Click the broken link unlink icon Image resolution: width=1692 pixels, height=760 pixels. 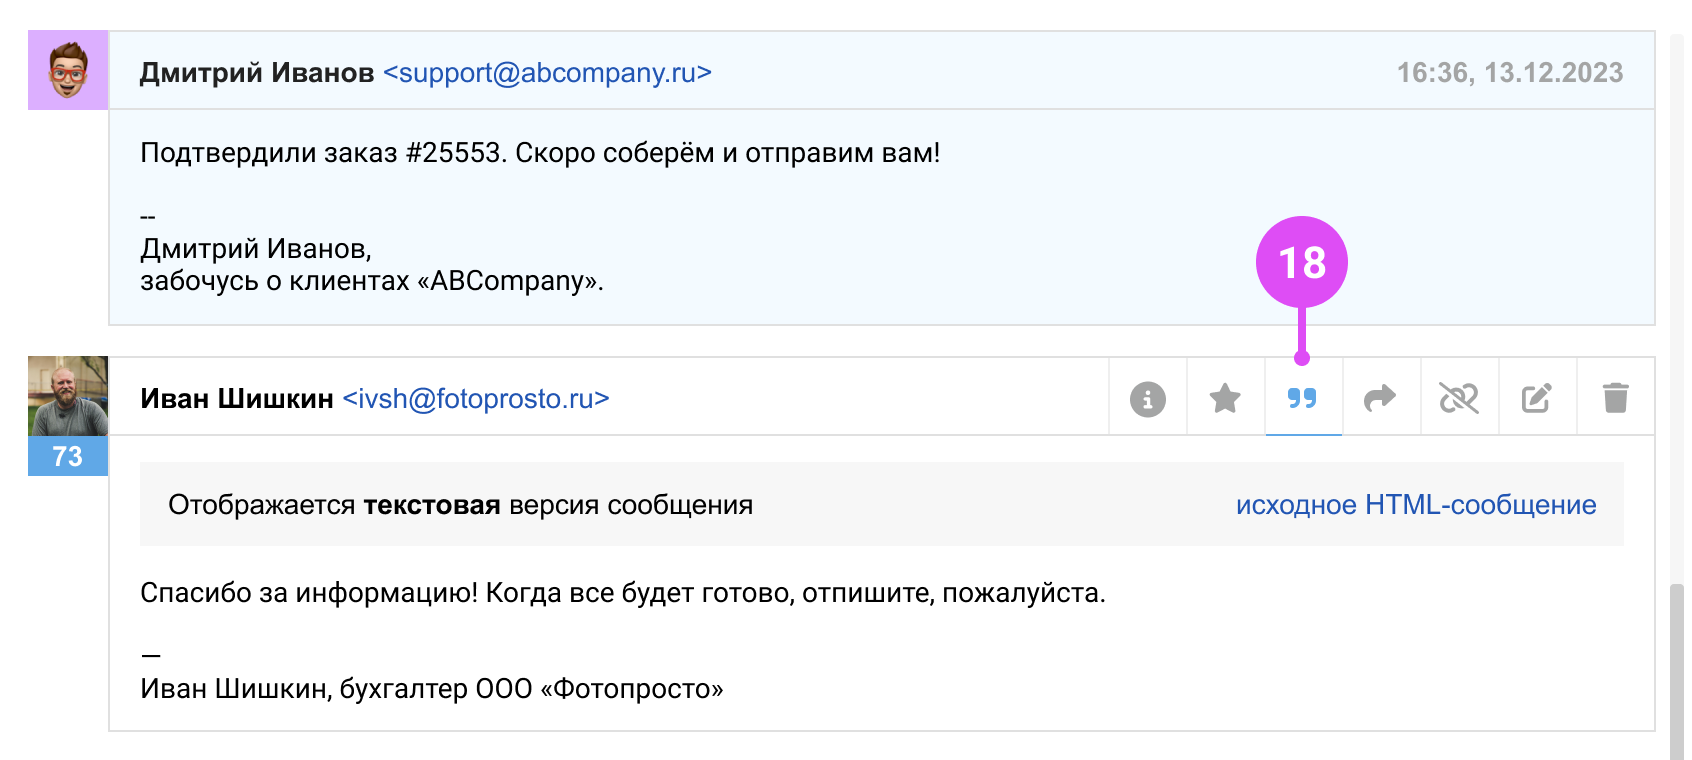click(1458, 399)
